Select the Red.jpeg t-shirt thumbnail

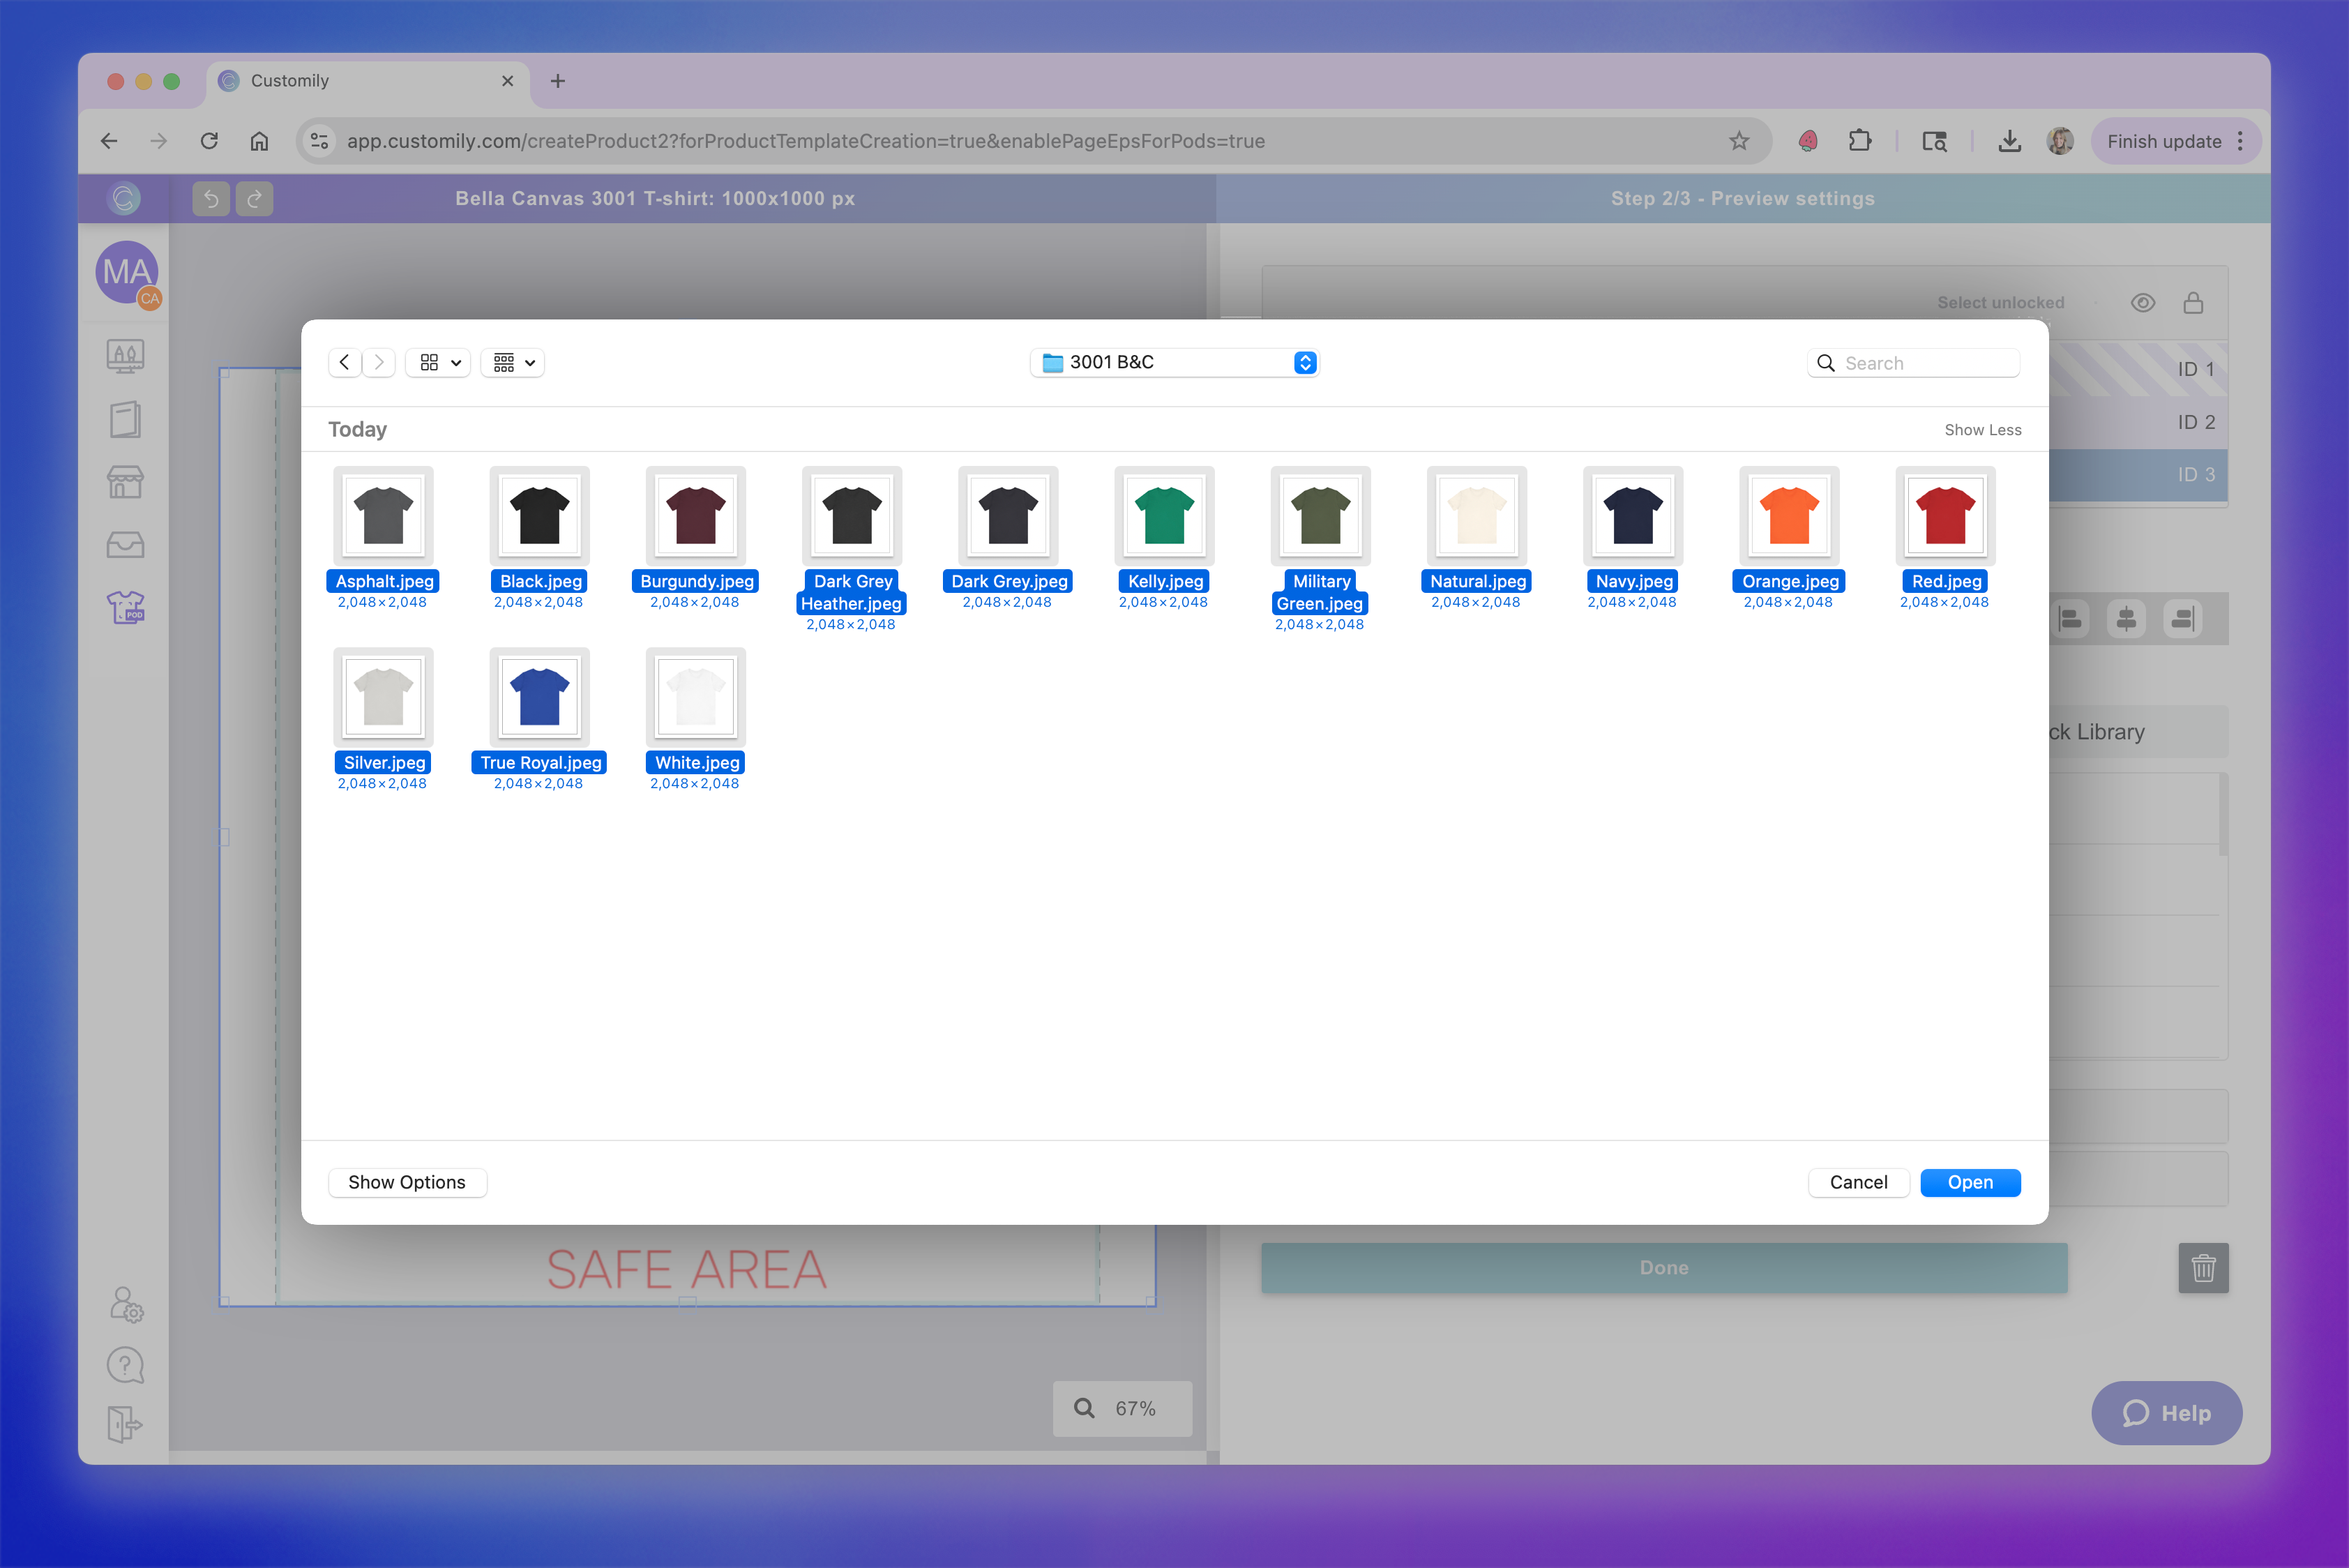coord(1945,515)
